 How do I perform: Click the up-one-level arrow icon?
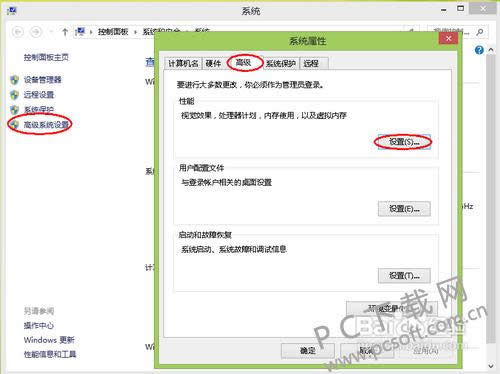click(x=65, y=32)
